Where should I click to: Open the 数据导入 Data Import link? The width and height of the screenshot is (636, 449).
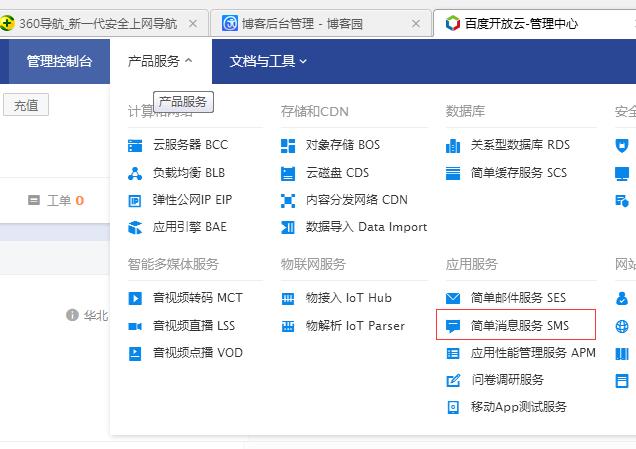click(366, 227)
